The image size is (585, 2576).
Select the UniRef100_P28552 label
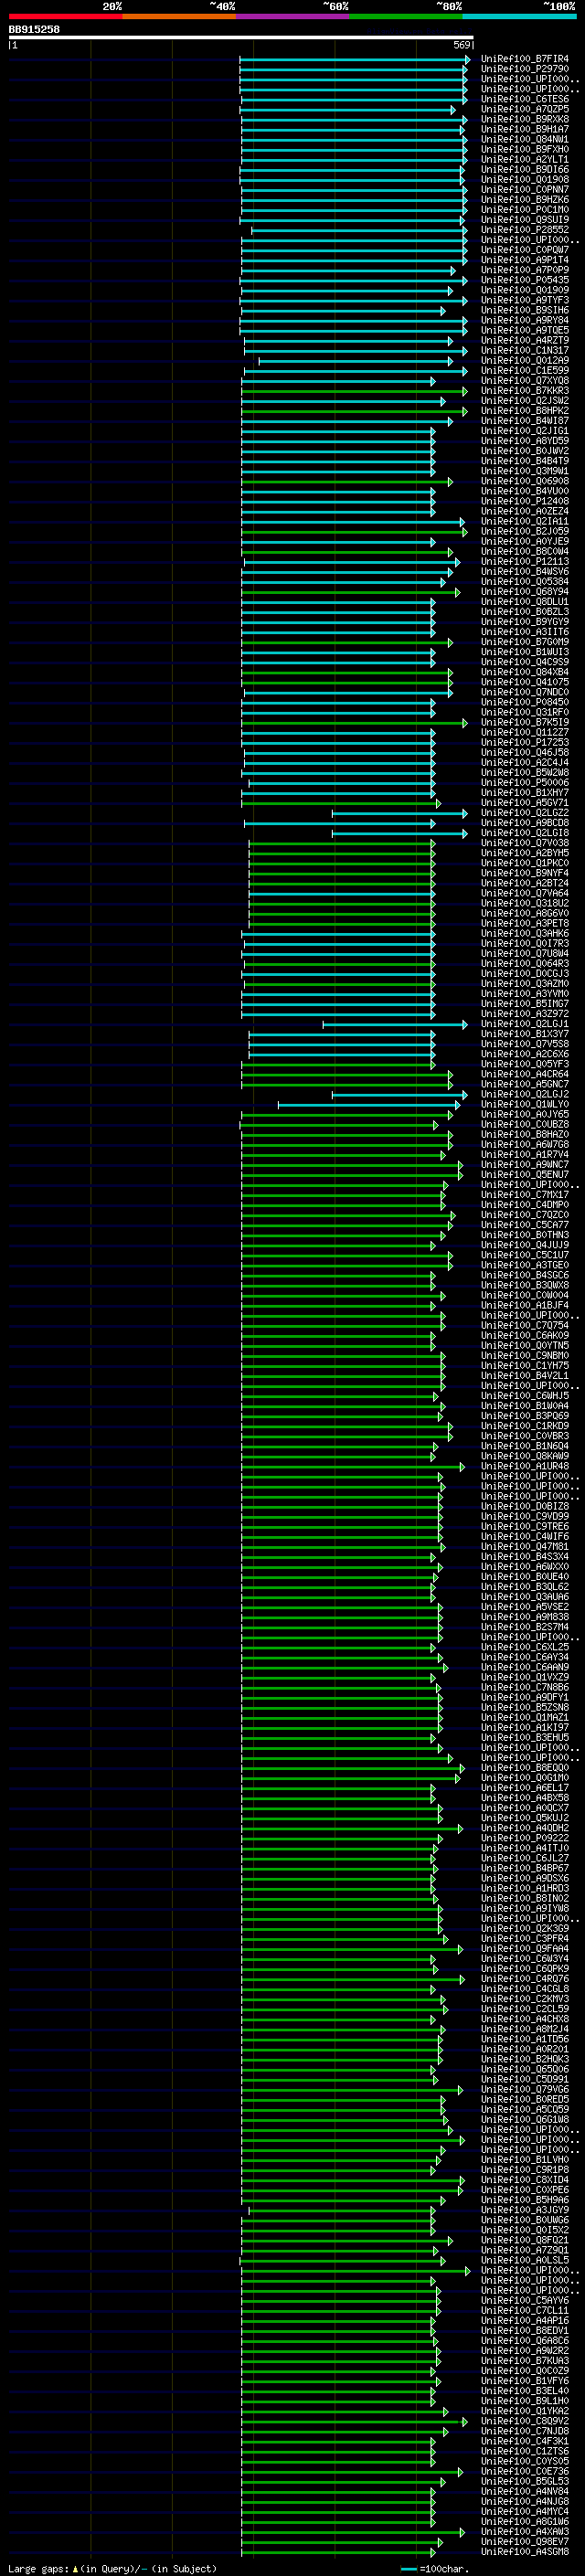(x=524, y=230)
